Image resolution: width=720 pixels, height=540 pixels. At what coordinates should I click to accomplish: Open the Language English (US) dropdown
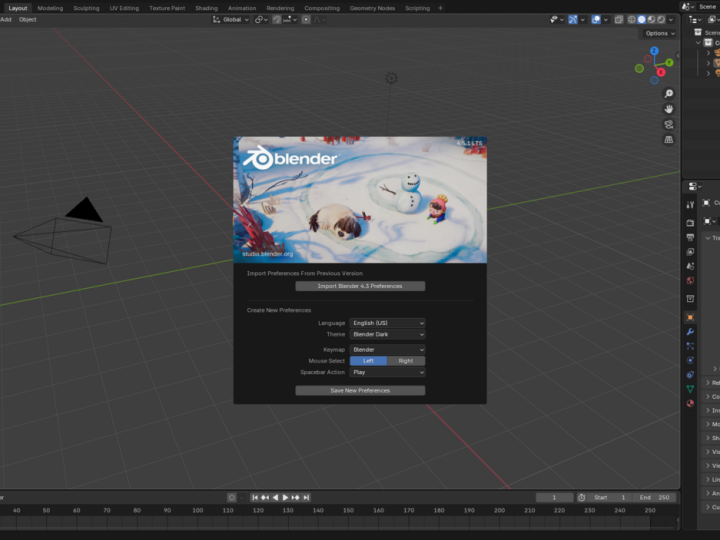388,323
